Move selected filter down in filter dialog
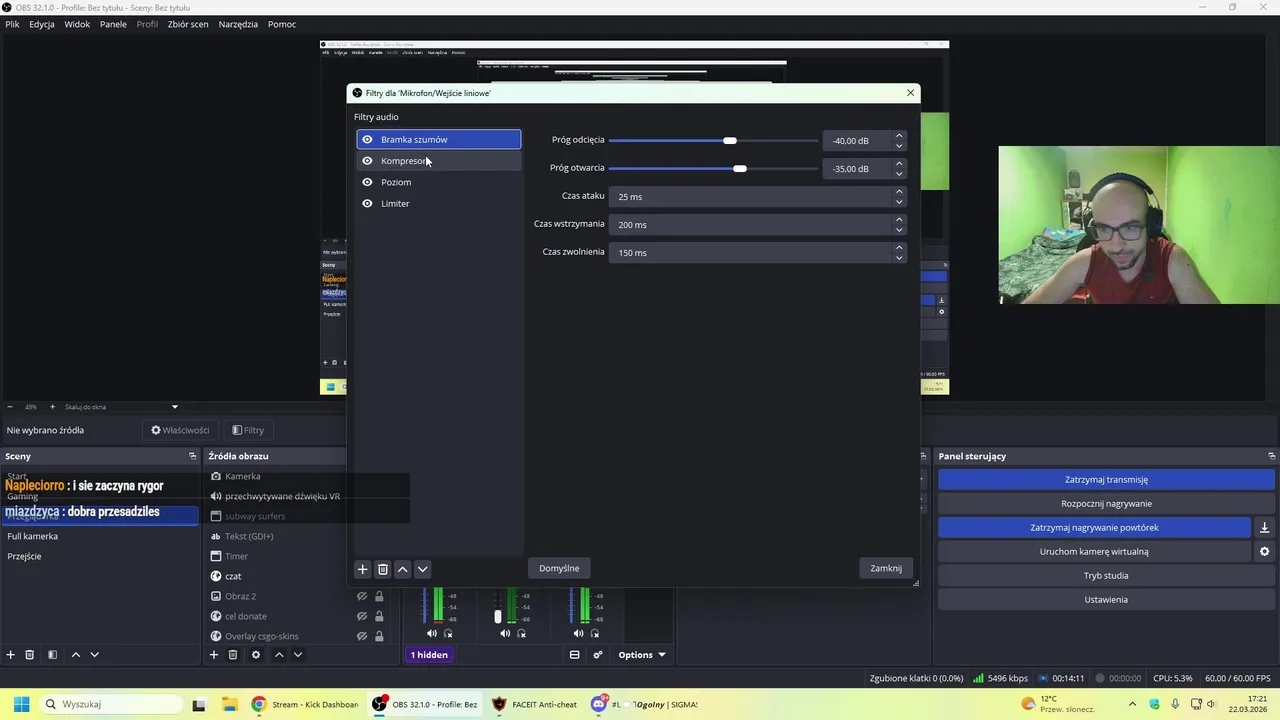Viewport: 1280px width, 720px height. coord(422,569)
